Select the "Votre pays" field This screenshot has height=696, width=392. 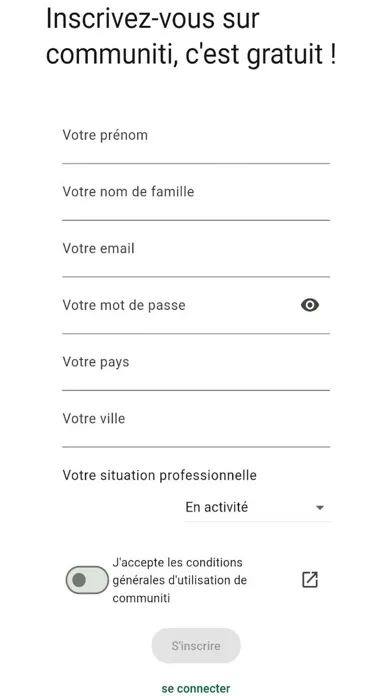tap(196, 369)
